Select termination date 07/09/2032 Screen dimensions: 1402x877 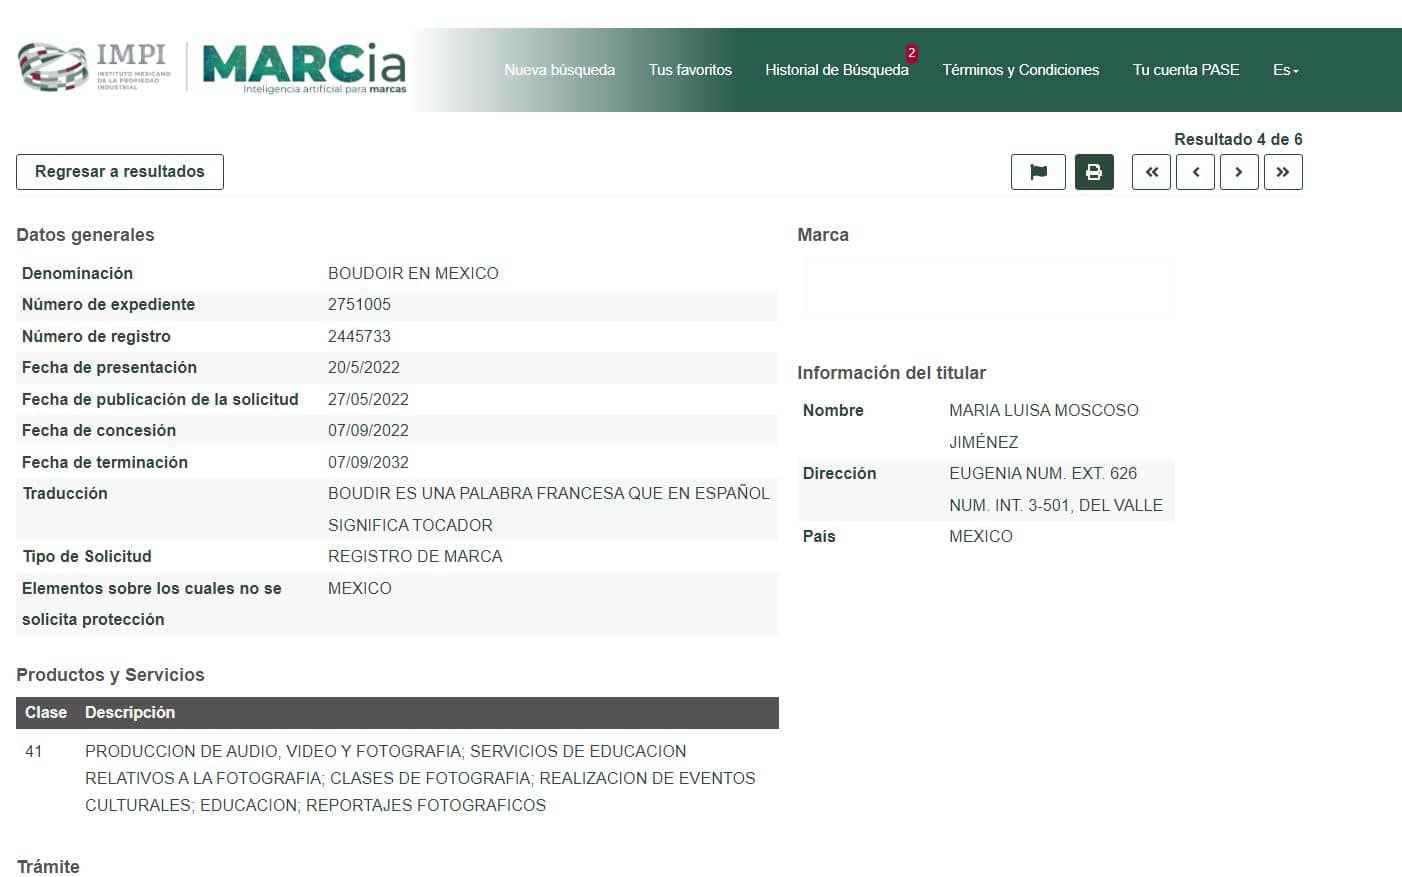[x=368, y=462]
